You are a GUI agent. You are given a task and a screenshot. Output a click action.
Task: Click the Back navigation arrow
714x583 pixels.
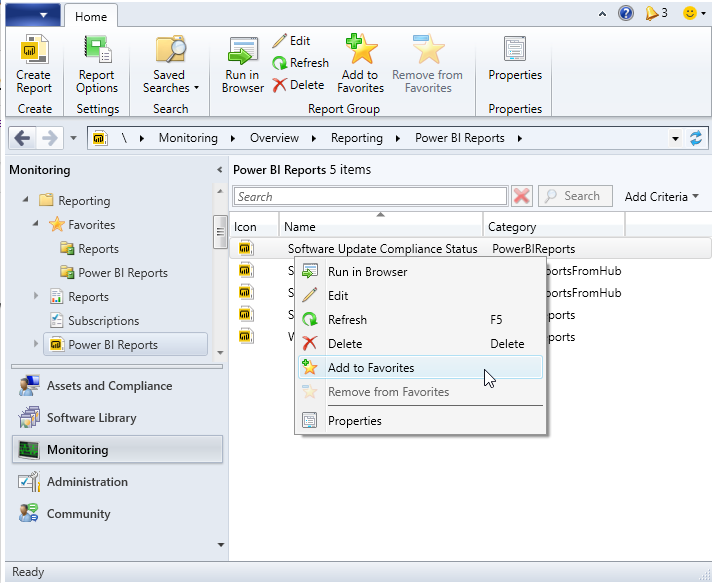click(22, 138)
